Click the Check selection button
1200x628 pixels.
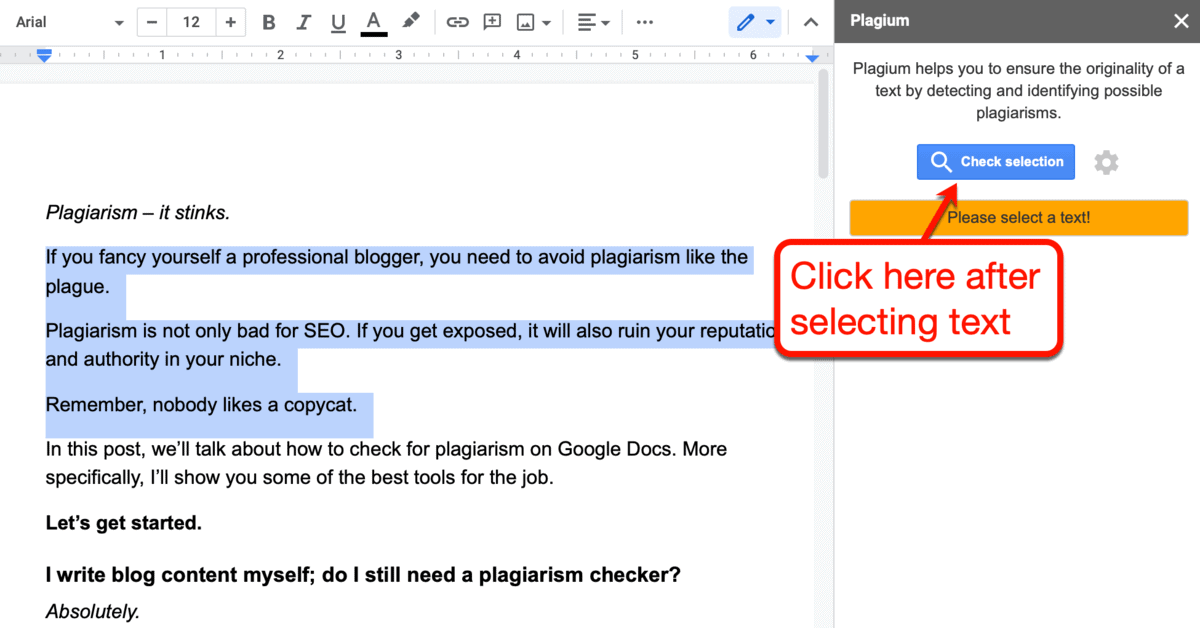tap(995, 161)
